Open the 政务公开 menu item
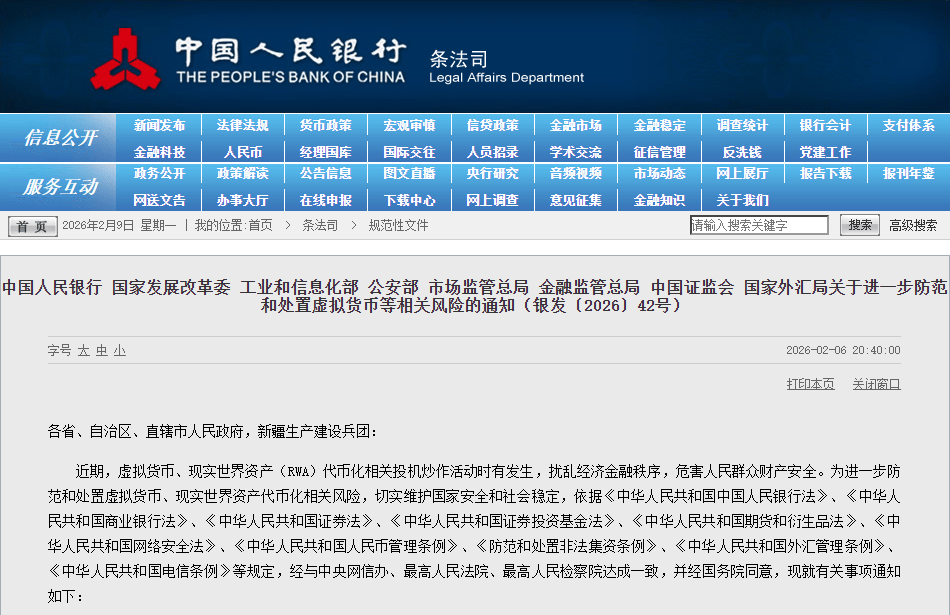The width and height of the screenshot is (950, 615). pos(159,173)
